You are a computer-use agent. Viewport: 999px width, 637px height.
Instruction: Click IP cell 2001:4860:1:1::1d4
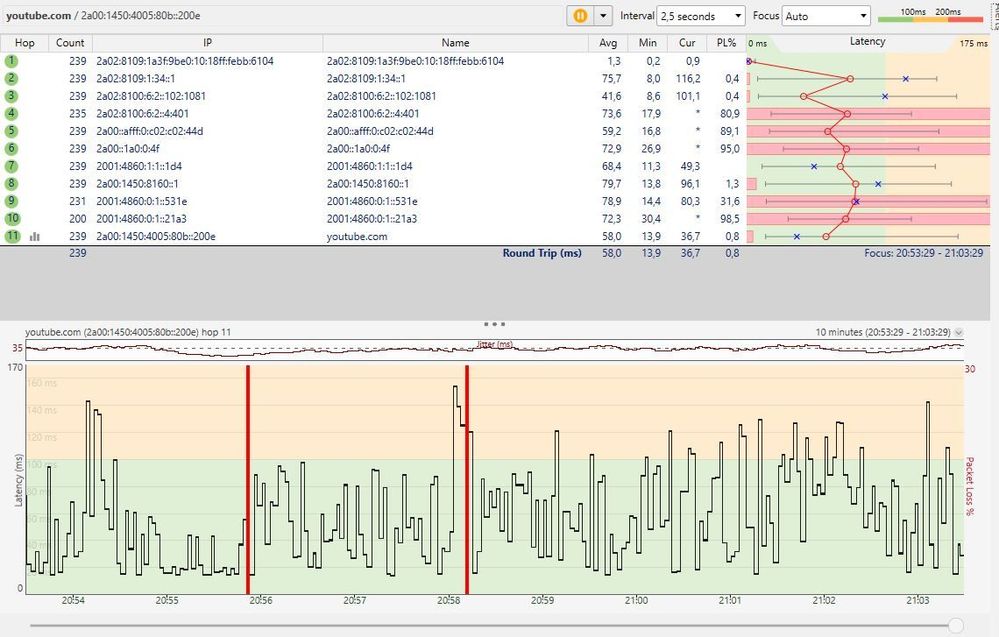[x=139, y=166]
